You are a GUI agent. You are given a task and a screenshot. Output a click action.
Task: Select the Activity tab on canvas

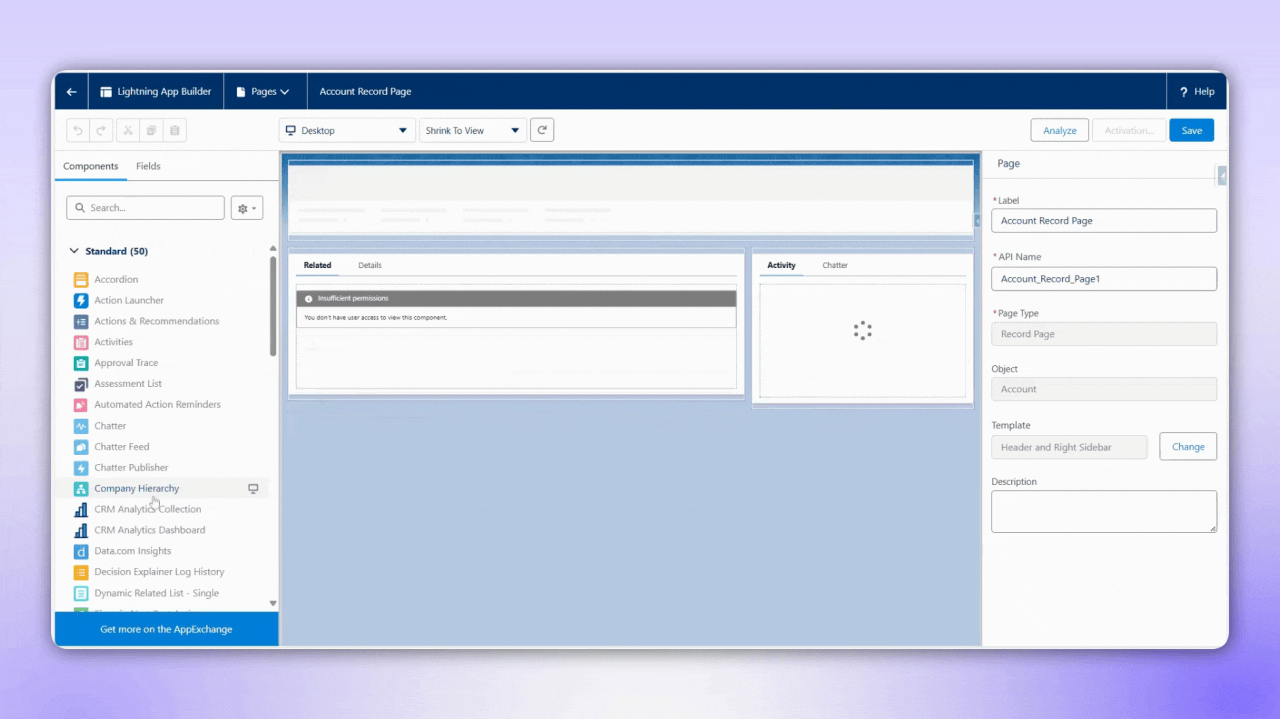point(781,265)
